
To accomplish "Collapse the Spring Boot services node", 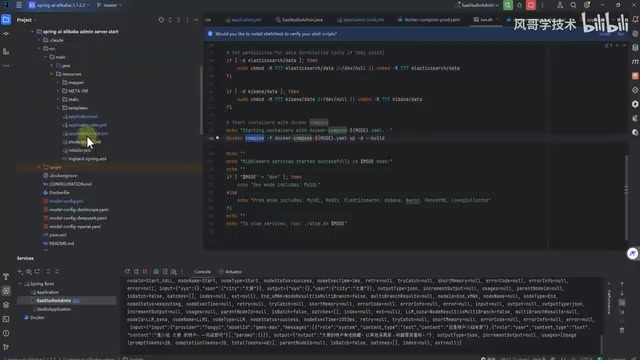I will point(20,284).
